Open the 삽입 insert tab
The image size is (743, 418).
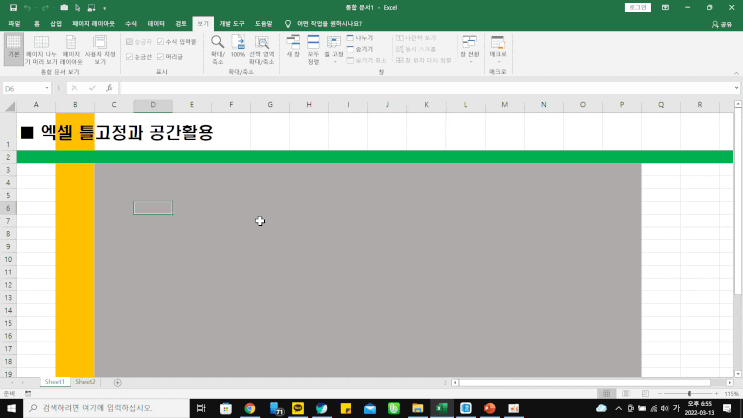pos(56,24)
